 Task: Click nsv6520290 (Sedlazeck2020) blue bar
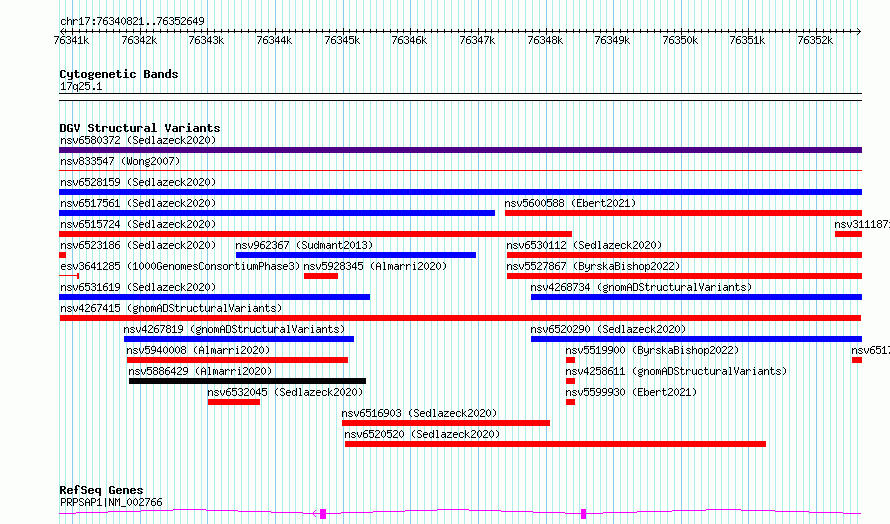696,339
